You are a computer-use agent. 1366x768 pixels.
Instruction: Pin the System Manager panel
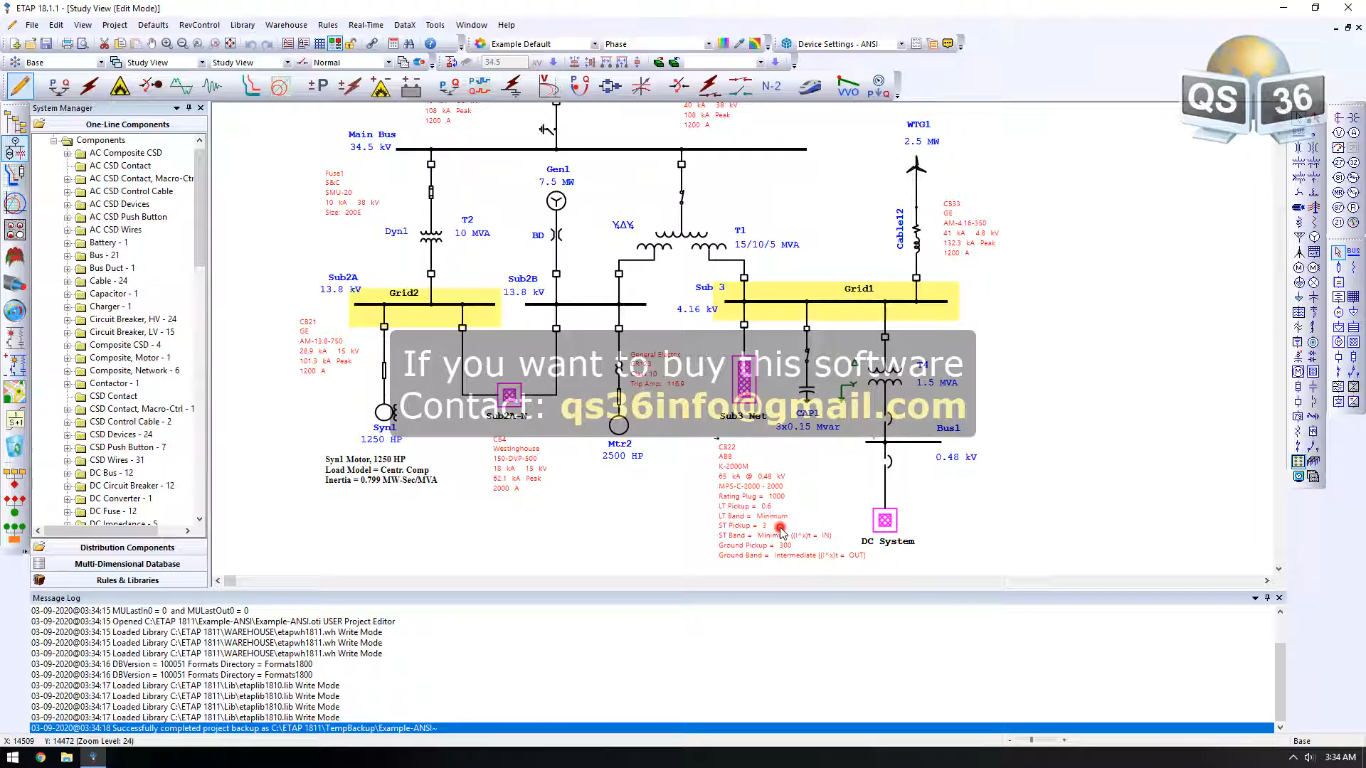[188, 107]
